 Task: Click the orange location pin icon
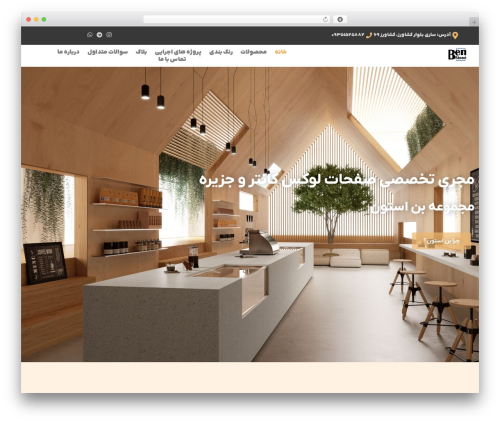(x=455, y=35)
